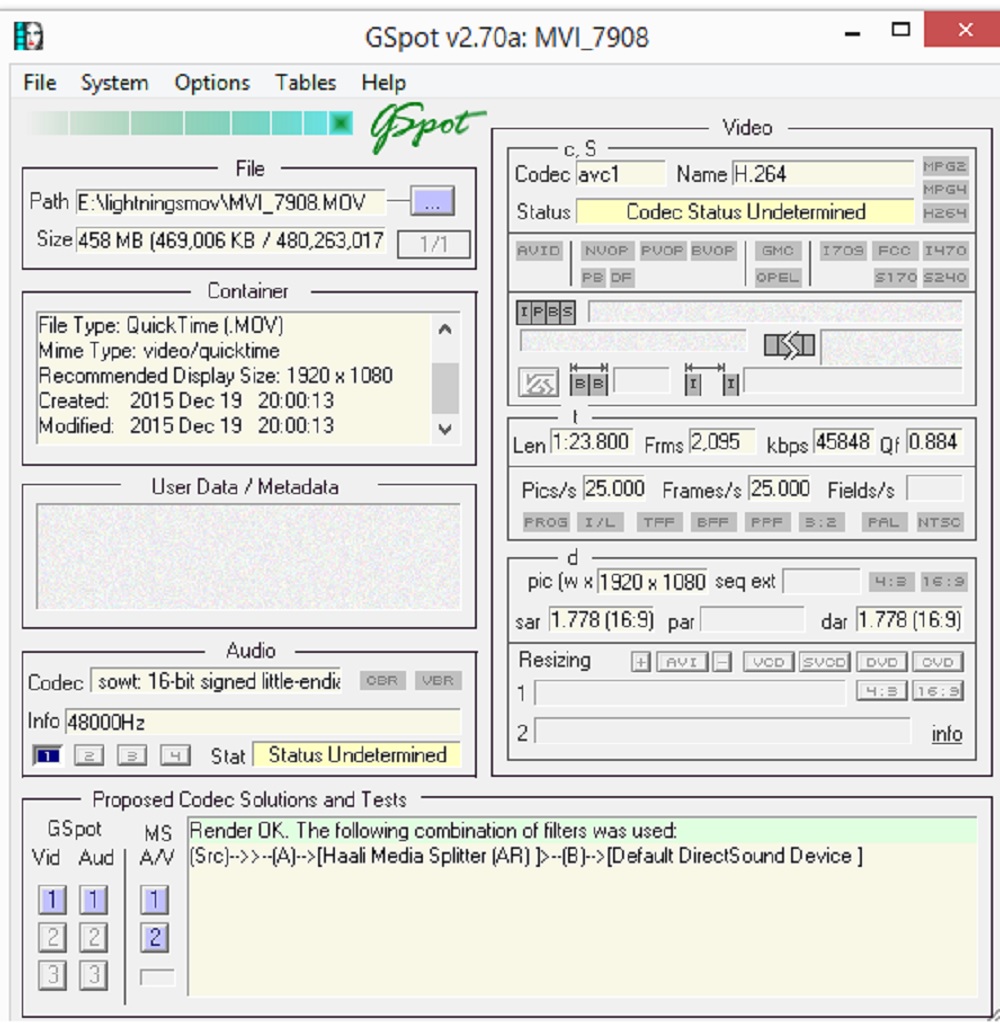Image resolution: width=1000 pixels, height=1023 pixels.
Task: Click the Path input field
Action: 230,203
